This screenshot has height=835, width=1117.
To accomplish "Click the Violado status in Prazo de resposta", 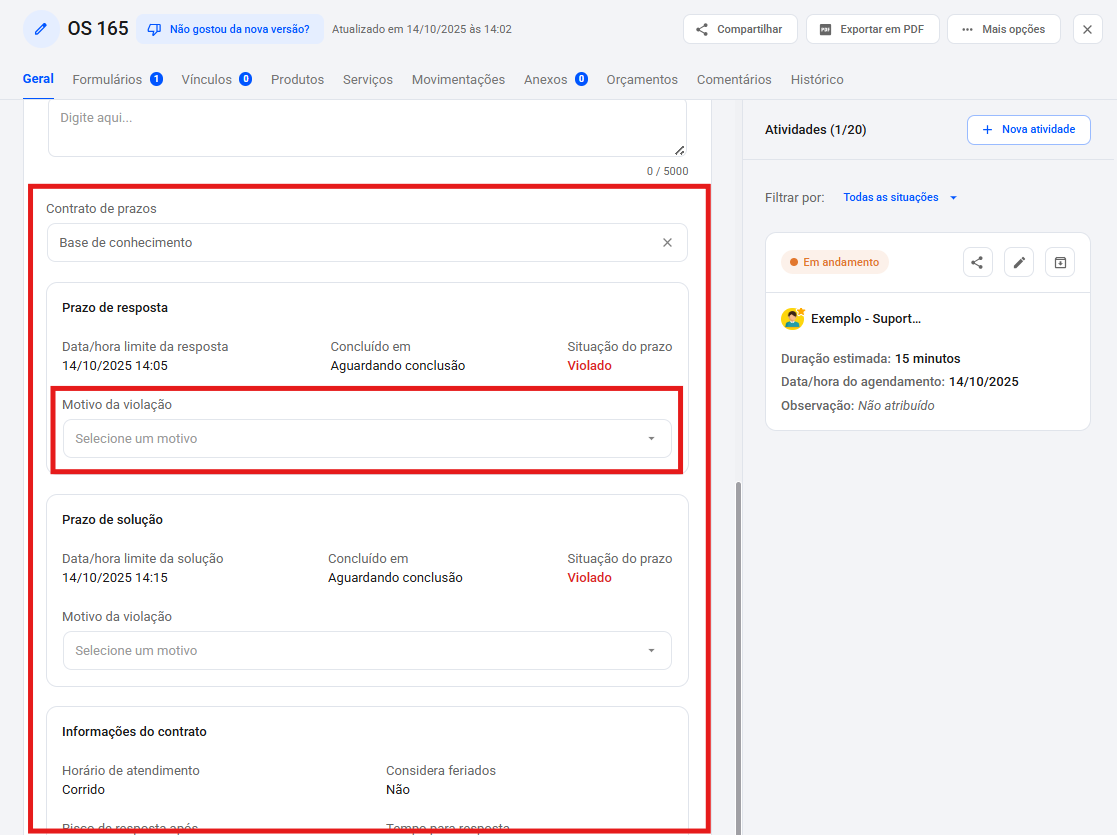I will [589, 365].
